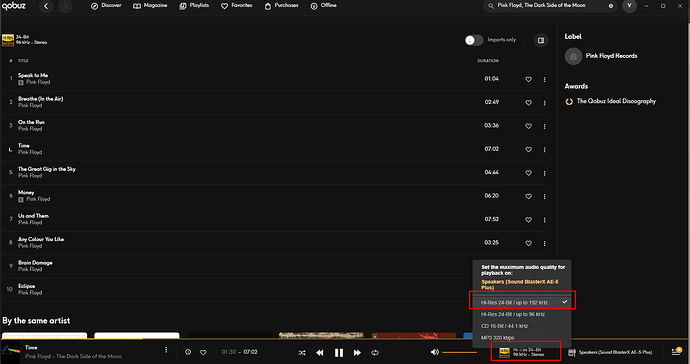Image resolution: width=690 pixels, height=364 pixels.
Task: Mute the volume speaker icon
Action: (x=434, y=352)
